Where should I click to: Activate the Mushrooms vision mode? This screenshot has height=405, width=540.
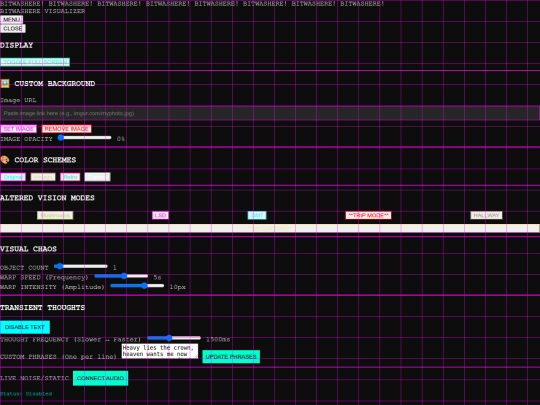coord(55,216)
